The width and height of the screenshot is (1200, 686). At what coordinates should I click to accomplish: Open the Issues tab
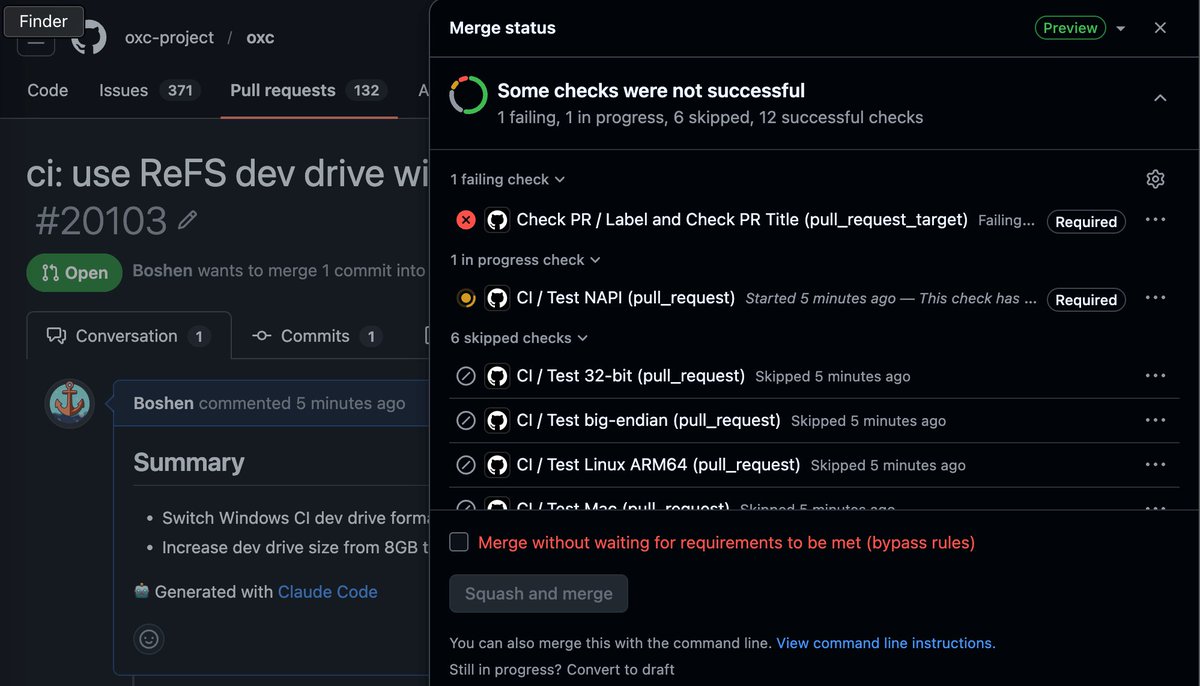pyautogui.click(x=149, y=90)
